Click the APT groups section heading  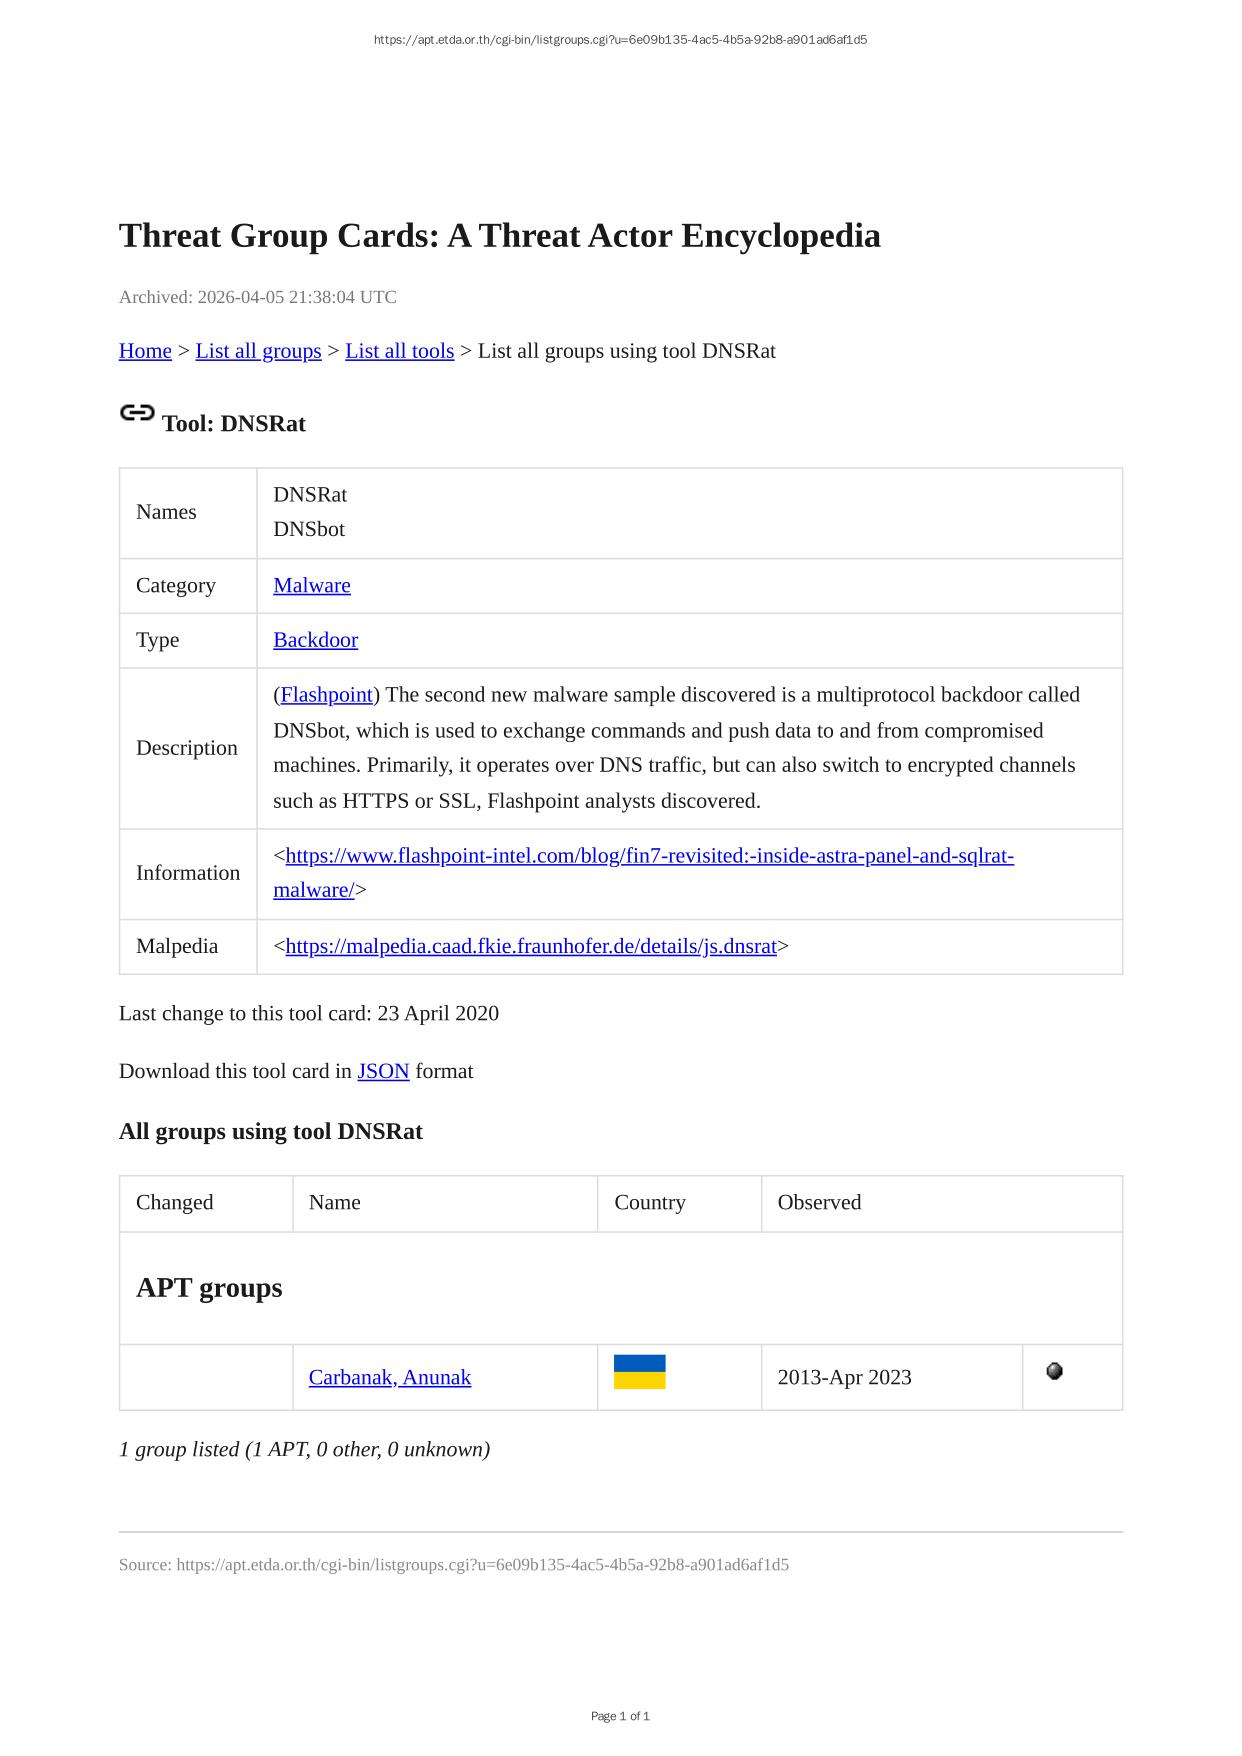209,1288
